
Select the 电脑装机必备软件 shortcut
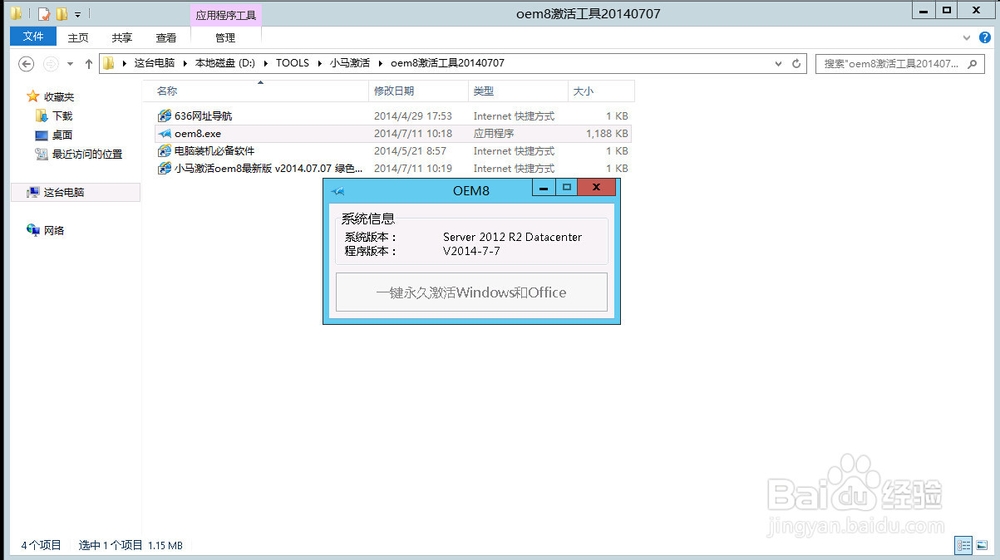(393, 151)
